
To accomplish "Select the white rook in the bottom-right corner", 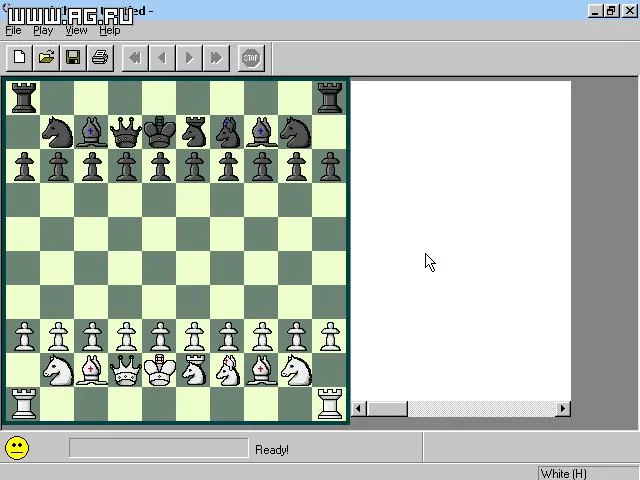I will click(x=330, y=404).
